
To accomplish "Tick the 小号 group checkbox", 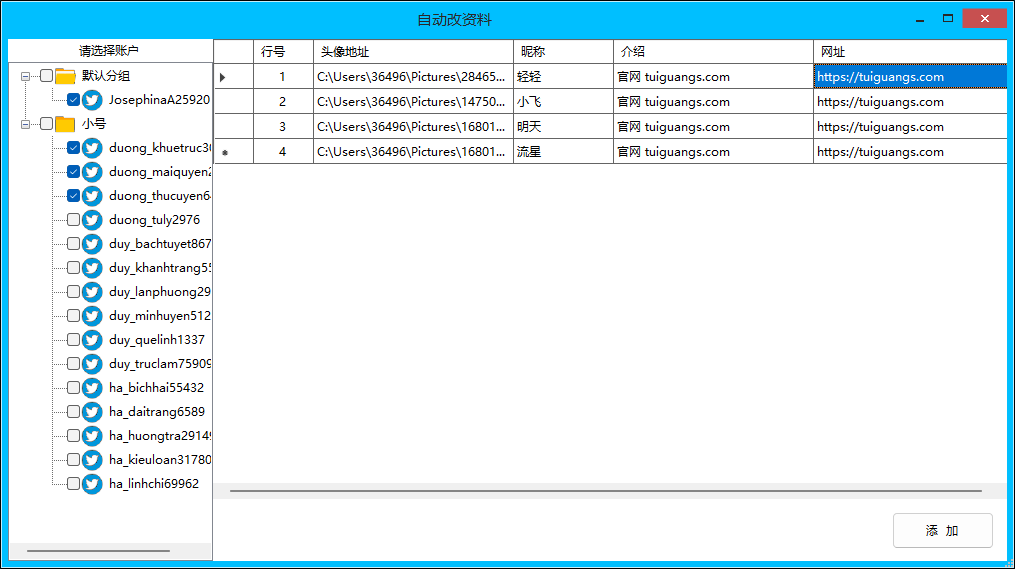I will tap(46, 124).
